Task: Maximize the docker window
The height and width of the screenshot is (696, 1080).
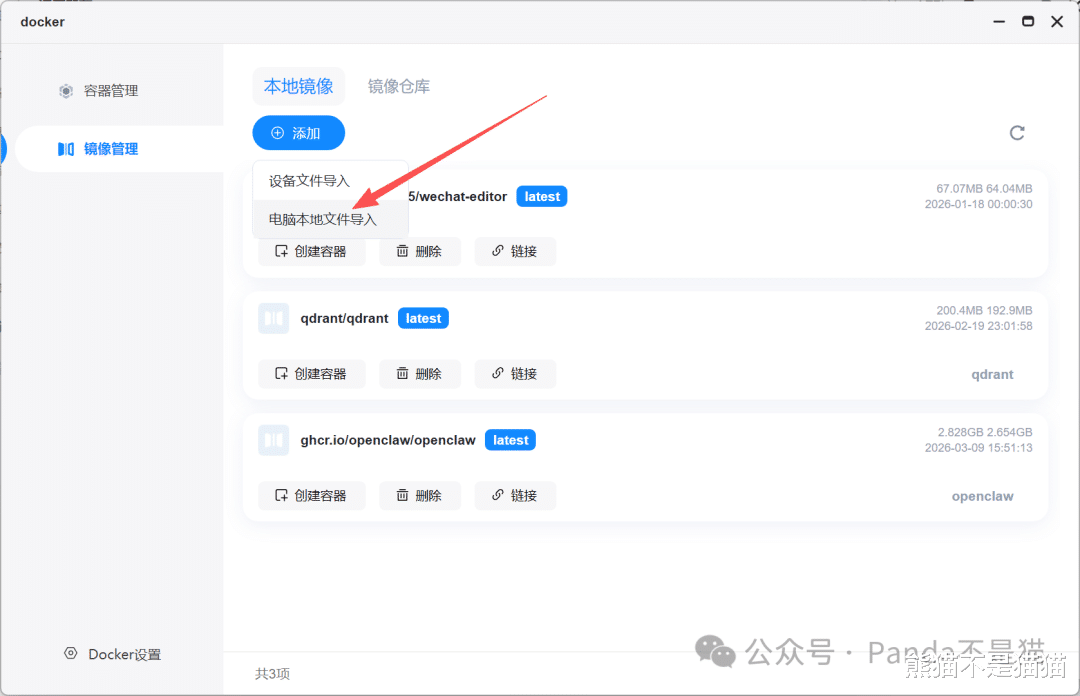Action: click(x=1028, y=21)
